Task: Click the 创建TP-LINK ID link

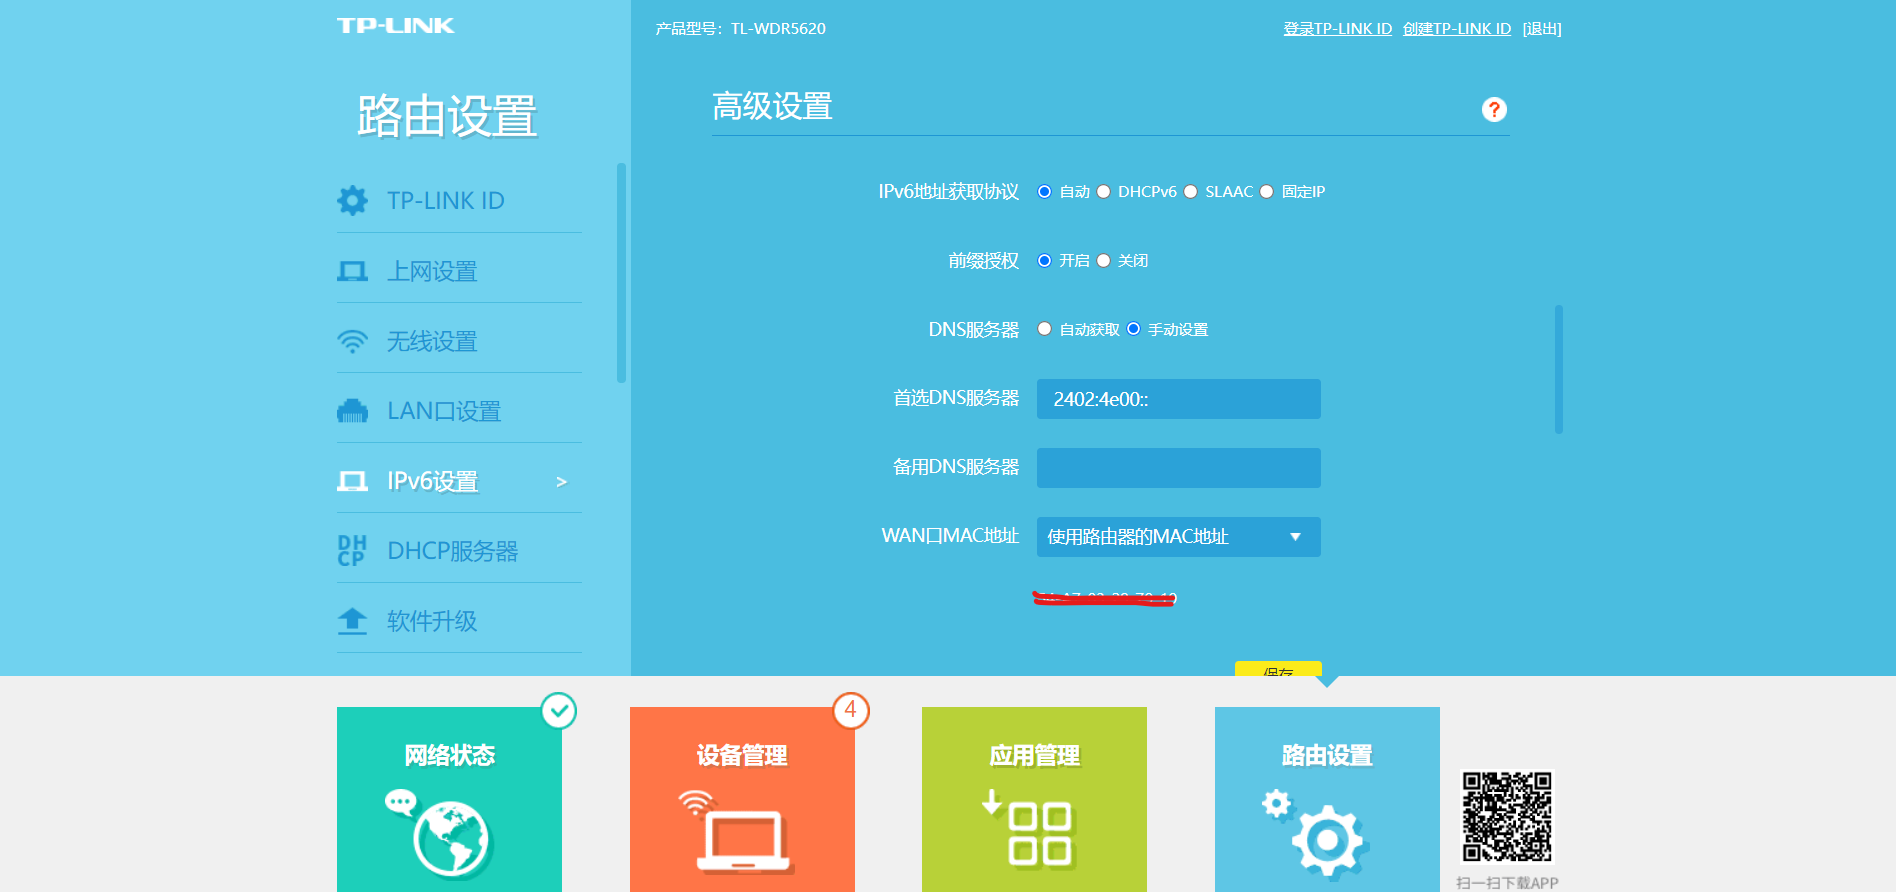Action: pos(1456,28)
